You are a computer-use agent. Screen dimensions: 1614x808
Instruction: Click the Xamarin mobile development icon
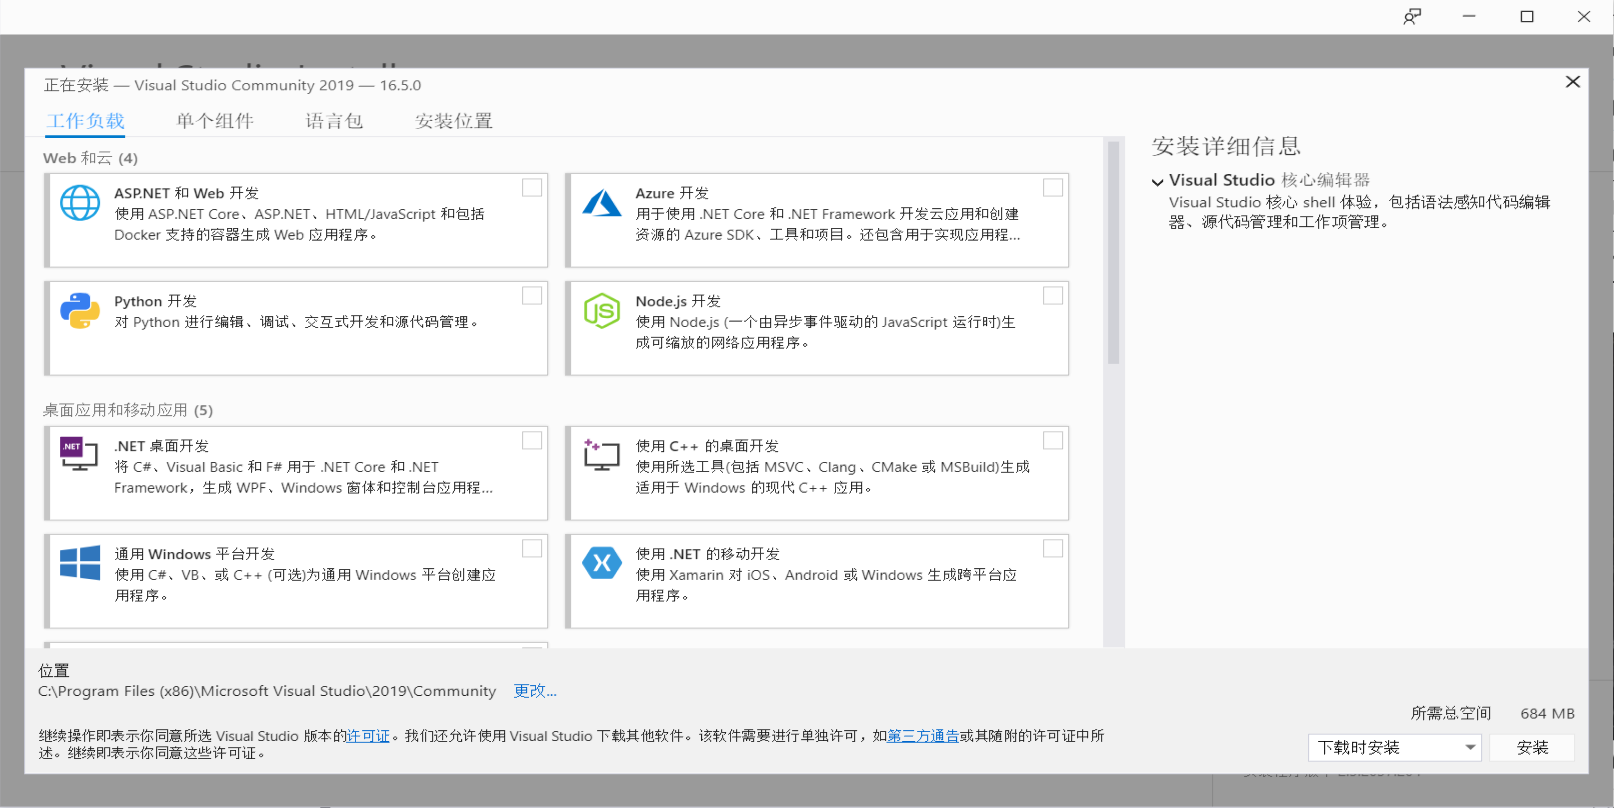[602, 563]
